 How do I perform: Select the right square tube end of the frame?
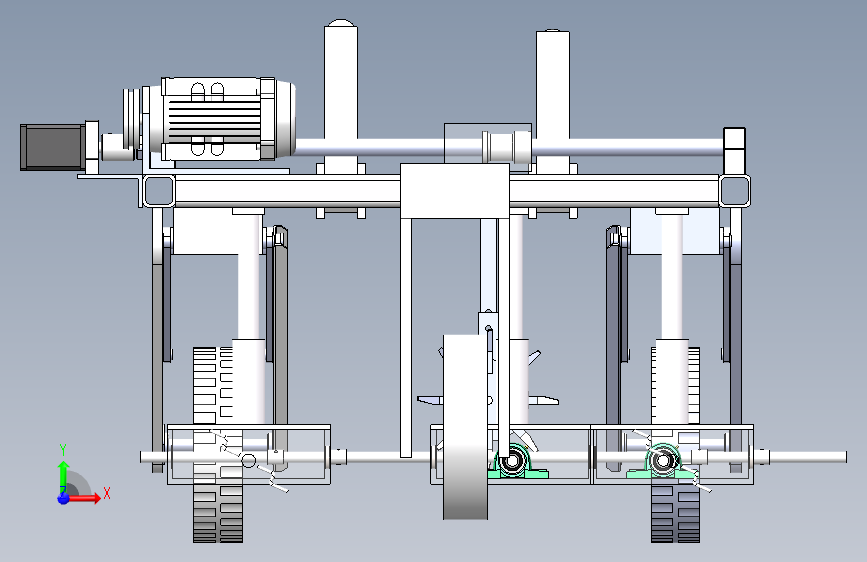point(734,191)
